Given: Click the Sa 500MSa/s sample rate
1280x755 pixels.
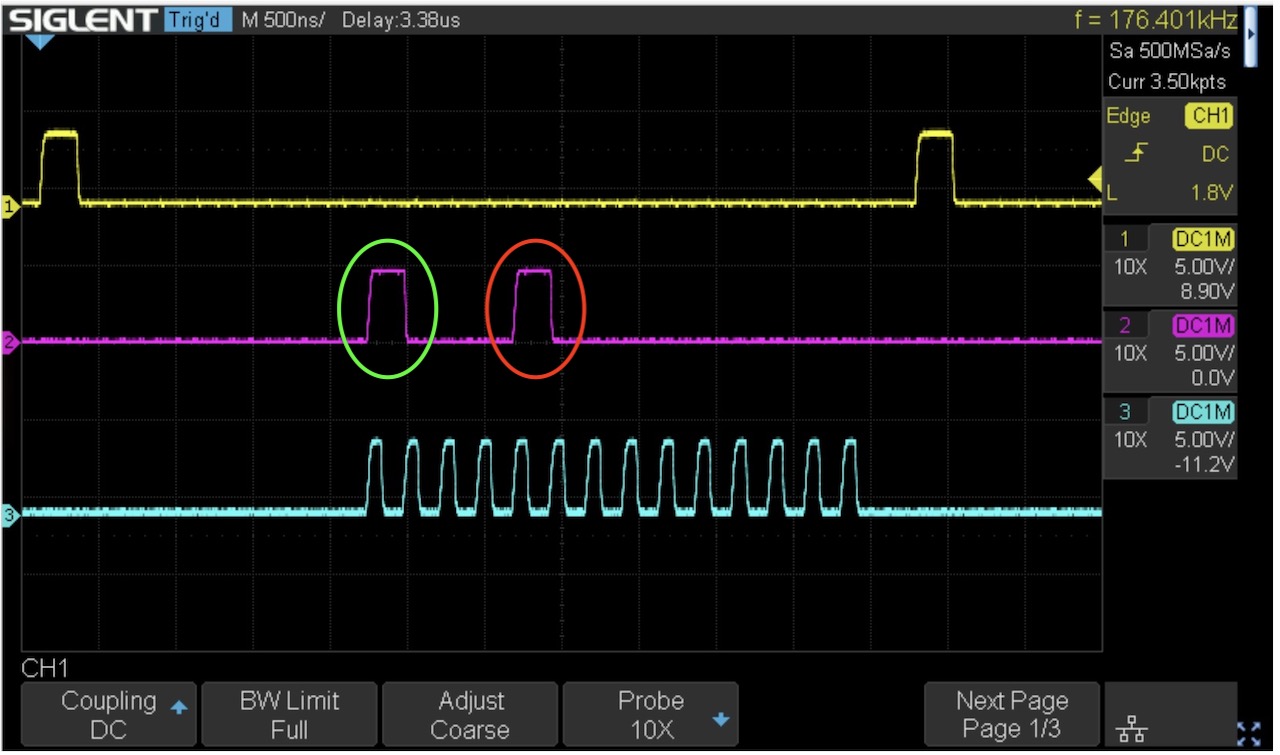Looking at the screenshot, I should tap(1171, 51).
